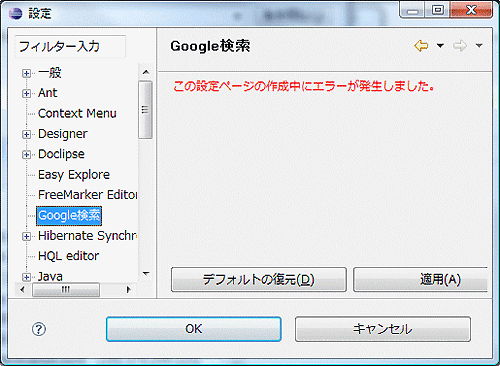The height and width of the screenshot is (366, 500).
Task: Select Easy Explore in the tree
Action: pos(74,175)
